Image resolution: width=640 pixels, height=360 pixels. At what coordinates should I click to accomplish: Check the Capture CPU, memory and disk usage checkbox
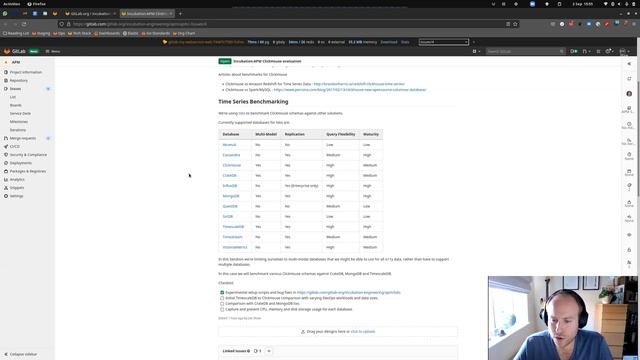[x=222, y=309]
